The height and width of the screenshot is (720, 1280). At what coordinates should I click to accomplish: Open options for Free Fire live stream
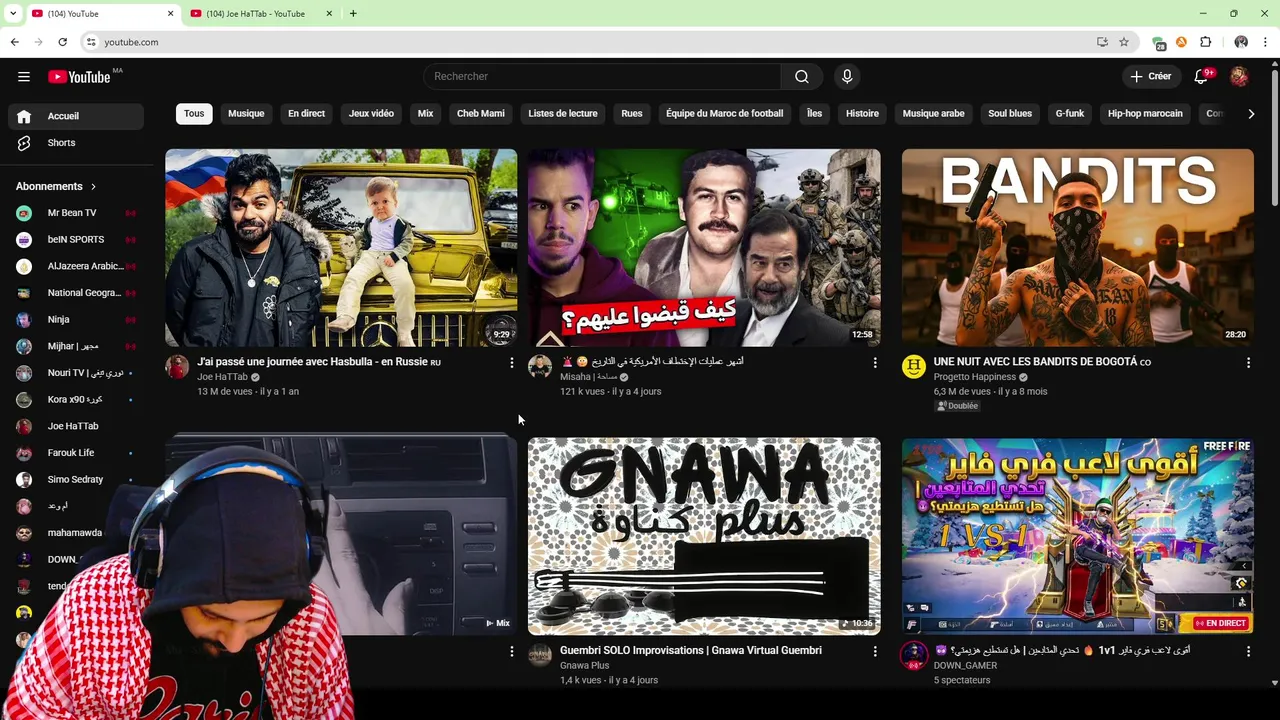pyautogui.click(x=1248, y=651)
